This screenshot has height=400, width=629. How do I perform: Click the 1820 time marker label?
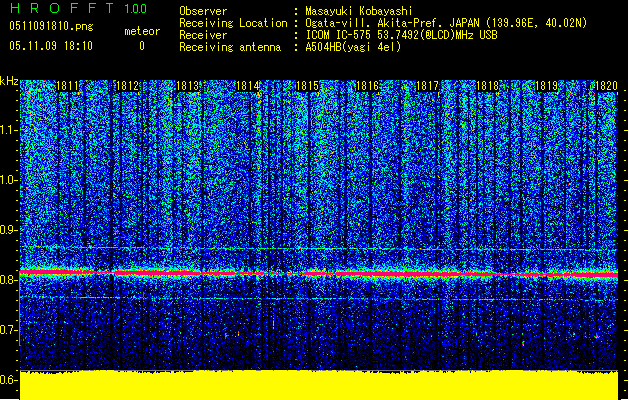click(x=606, y=86)
